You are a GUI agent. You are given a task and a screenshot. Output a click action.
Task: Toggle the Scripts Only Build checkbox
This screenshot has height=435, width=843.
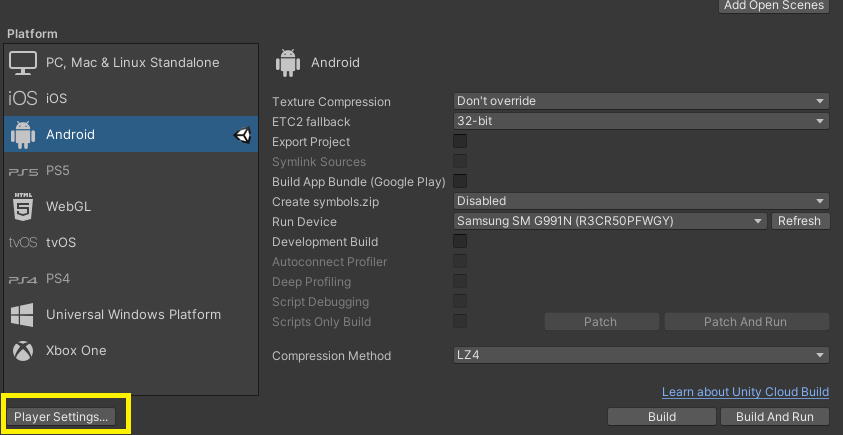tap(460, 322)
